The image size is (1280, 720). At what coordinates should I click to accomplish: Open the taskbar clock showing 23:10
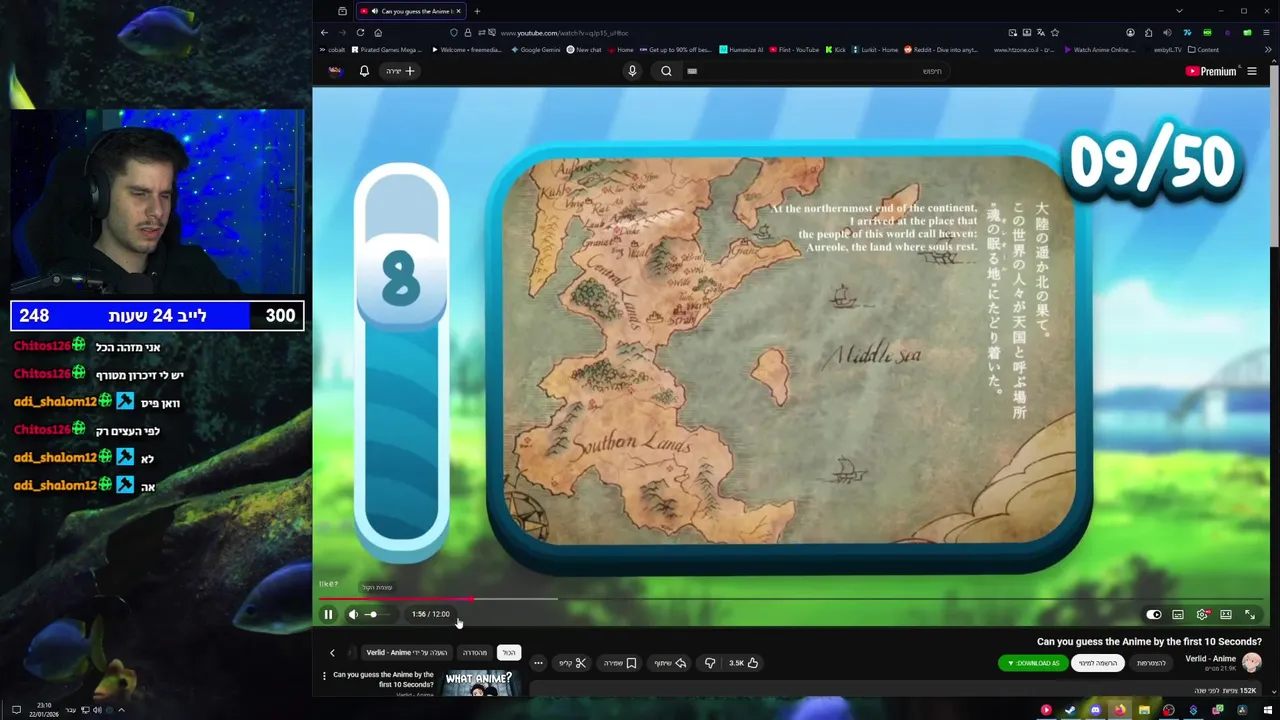[x=44, y=710]
